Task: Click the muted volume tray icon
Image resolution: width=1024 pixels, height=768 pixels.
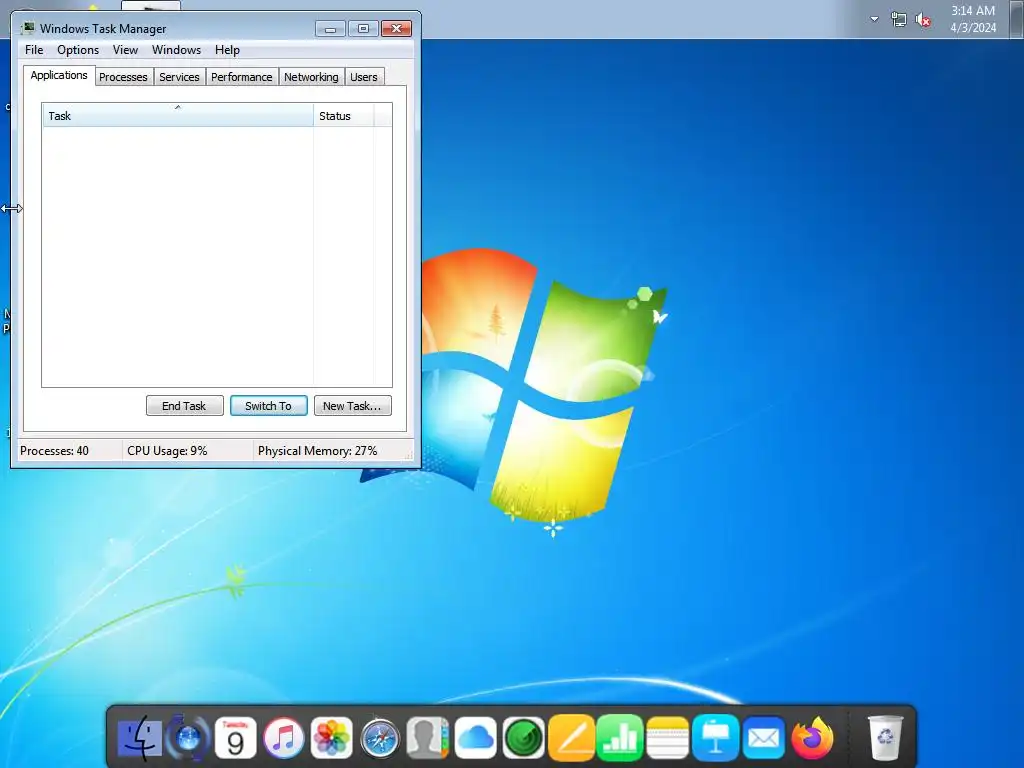Action: [923, 20]
